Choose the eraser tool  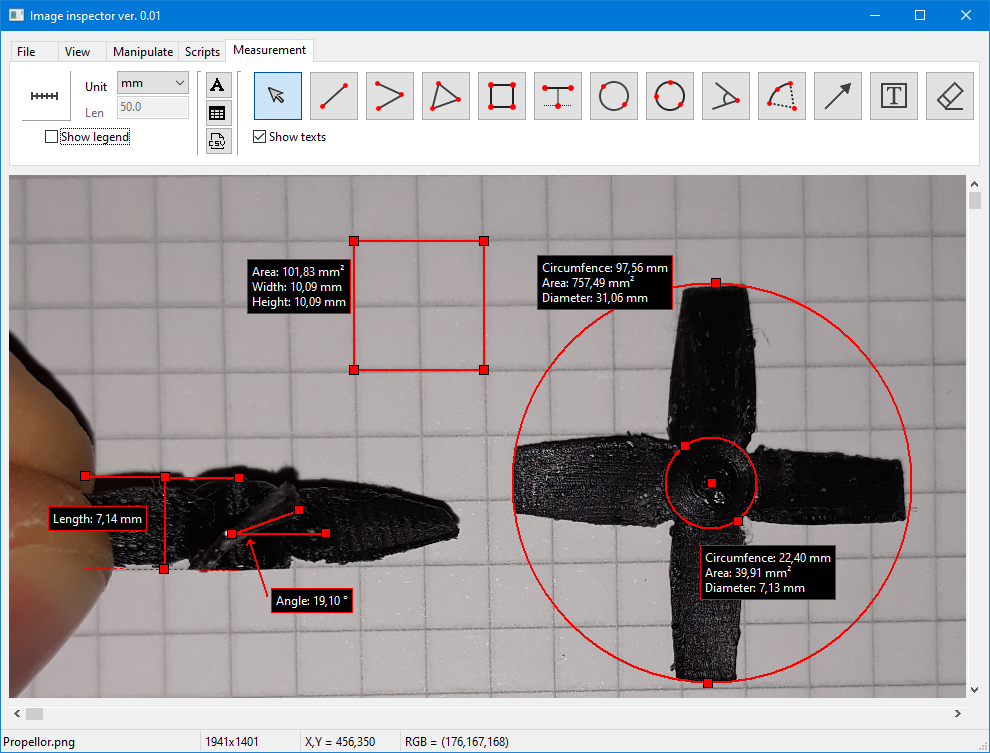pos(950,96)
